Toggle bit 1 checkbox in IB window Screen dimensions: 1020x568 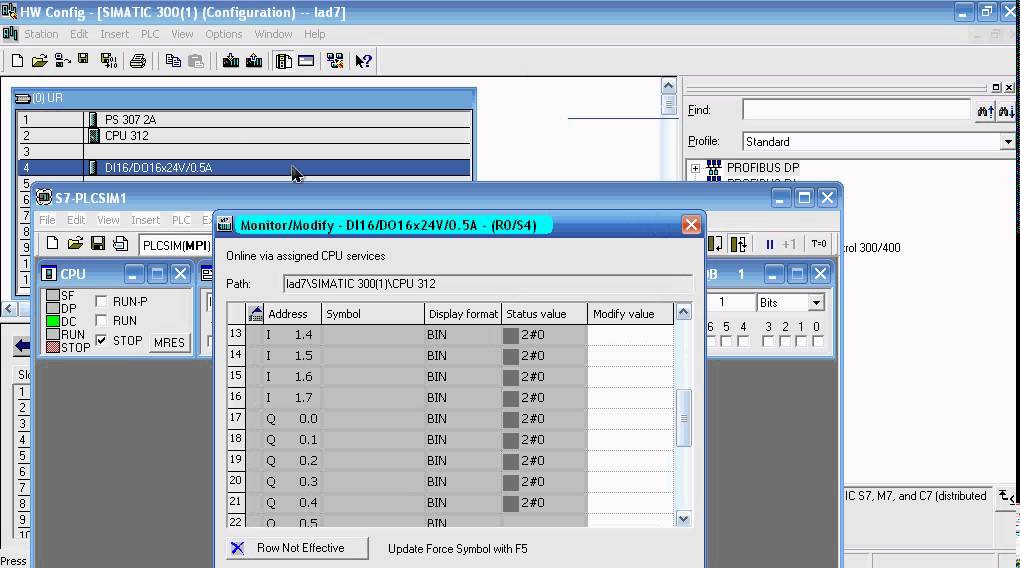pos(801,340)
